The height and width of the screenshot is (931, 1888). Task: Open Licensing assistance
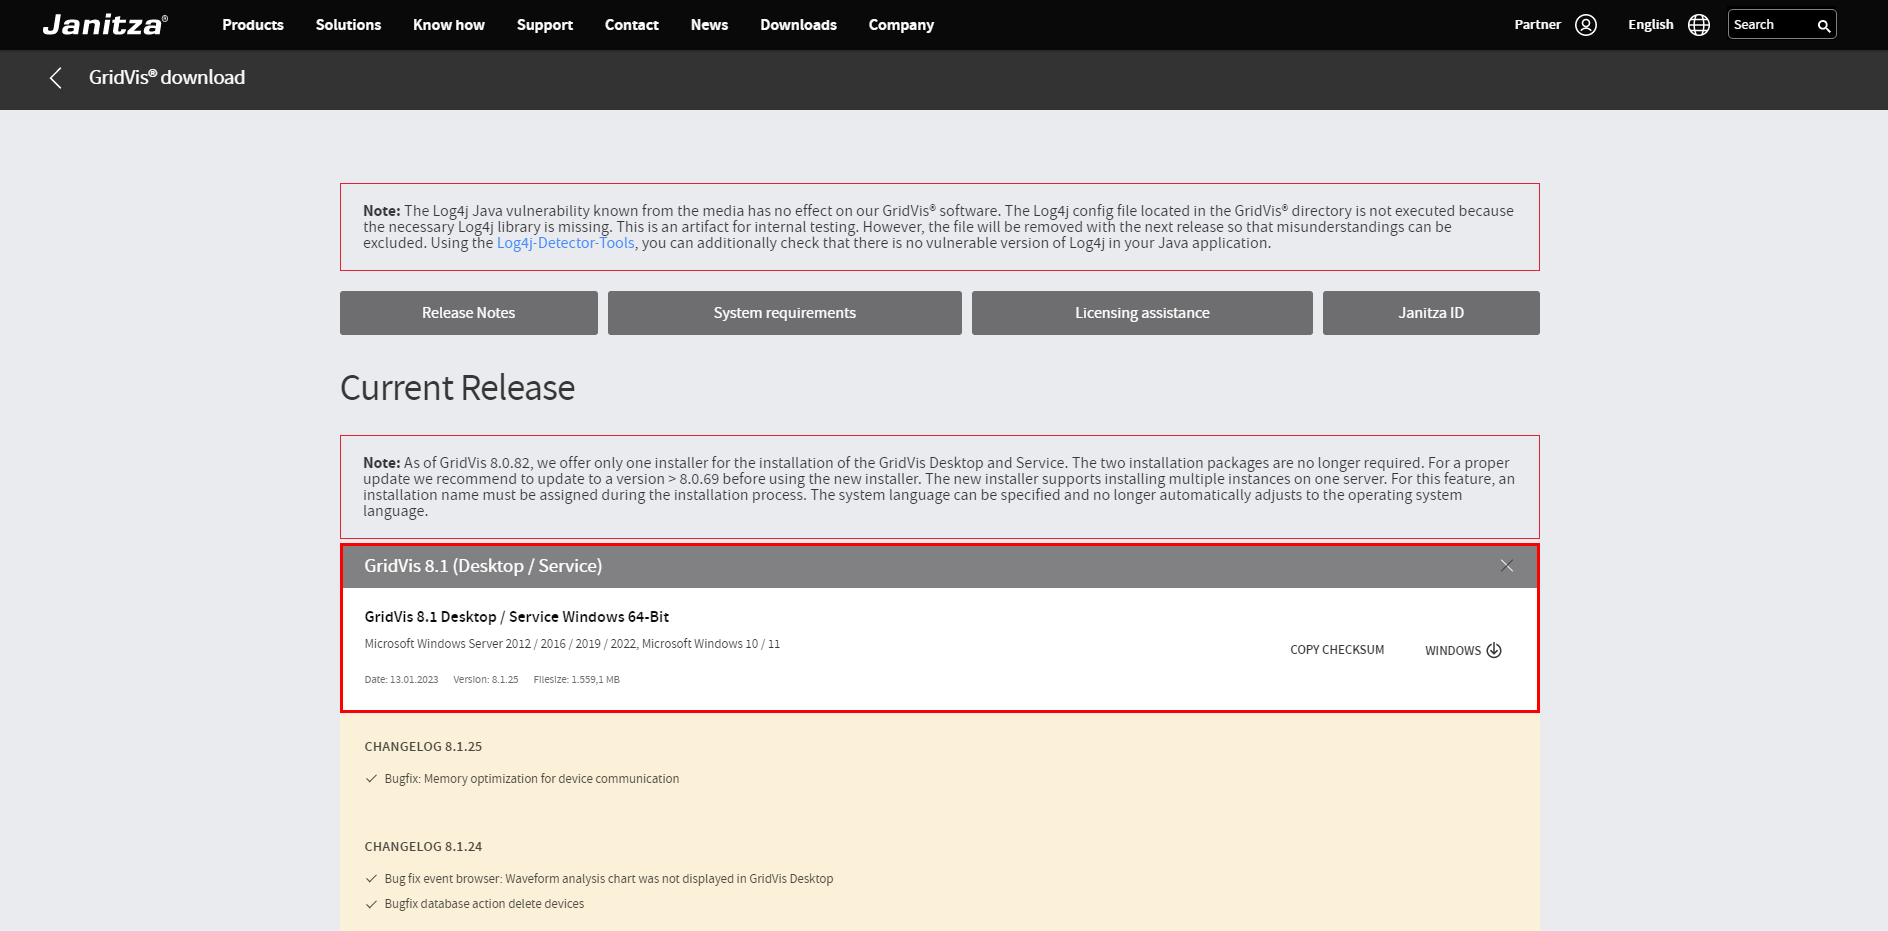(x=1142, y=313)
